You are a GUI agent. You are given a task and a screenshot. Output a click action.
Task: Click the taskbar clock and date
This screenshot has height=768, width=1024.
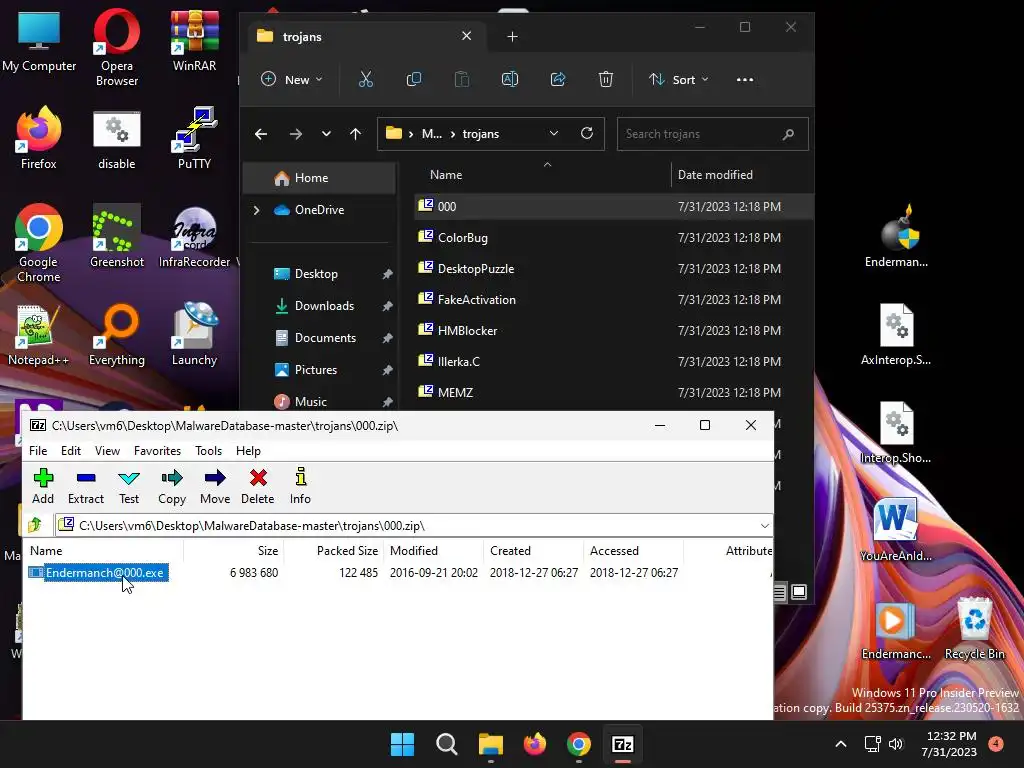949,744
